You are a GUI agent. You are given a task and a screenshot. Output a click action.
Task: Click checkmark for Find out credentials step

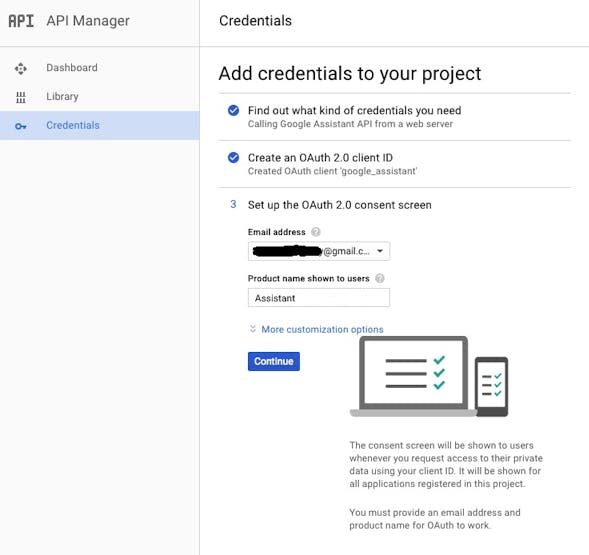(x=233, y=110)
